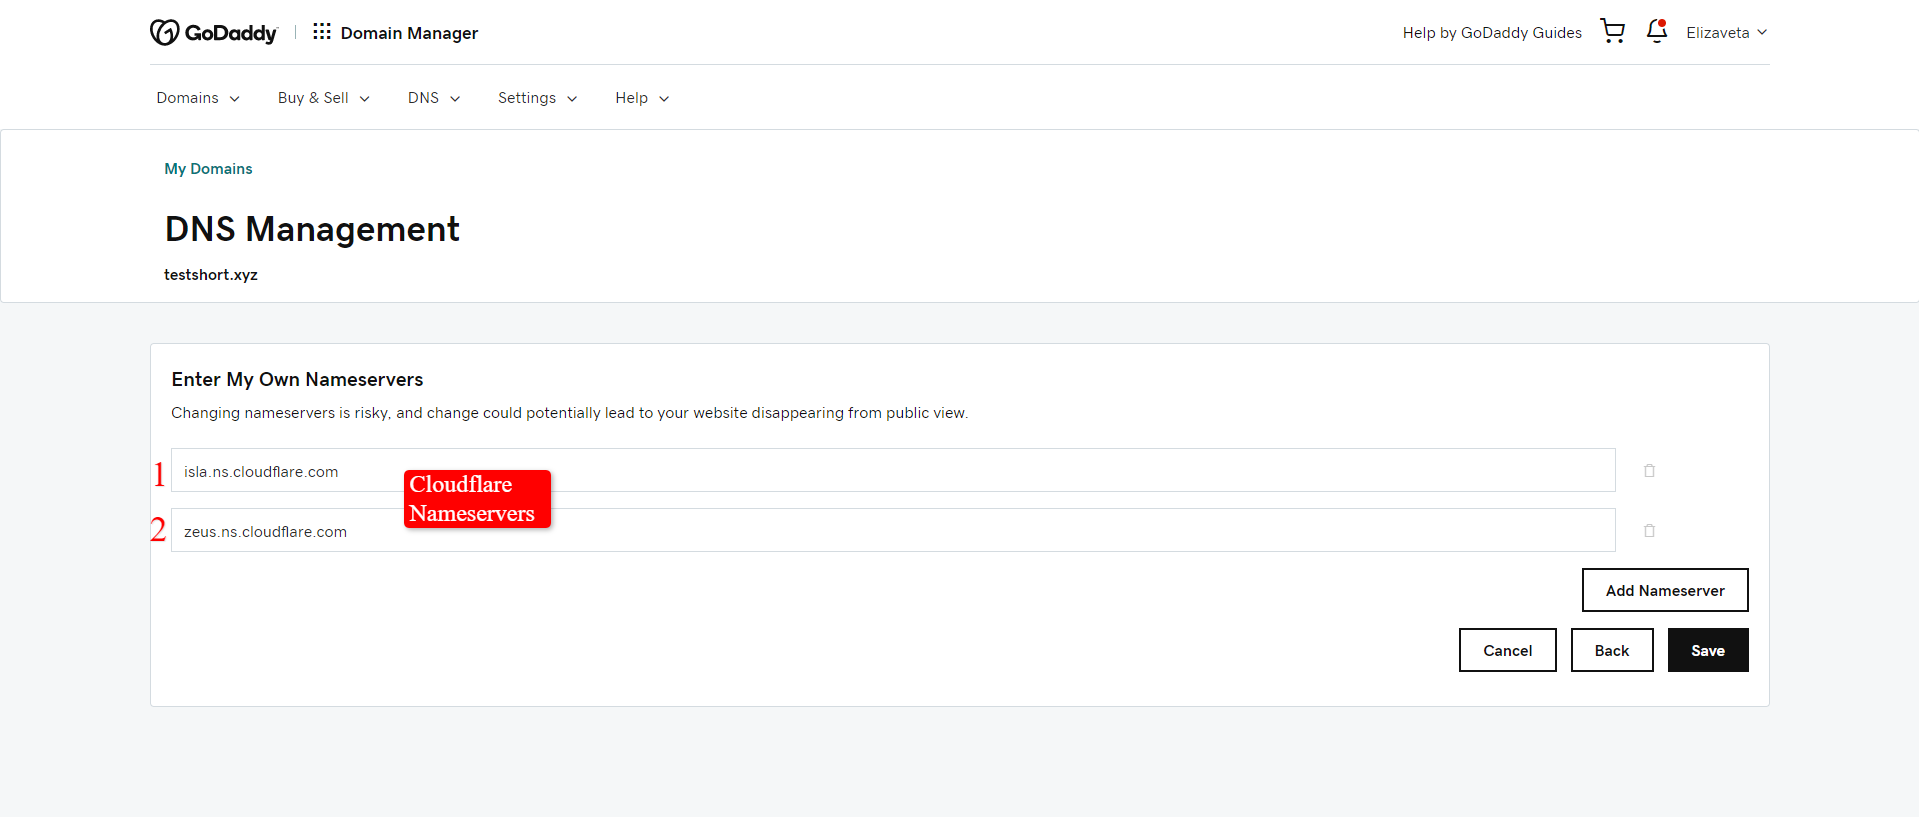Click the risky nameserver change warning text

point(569,413)
